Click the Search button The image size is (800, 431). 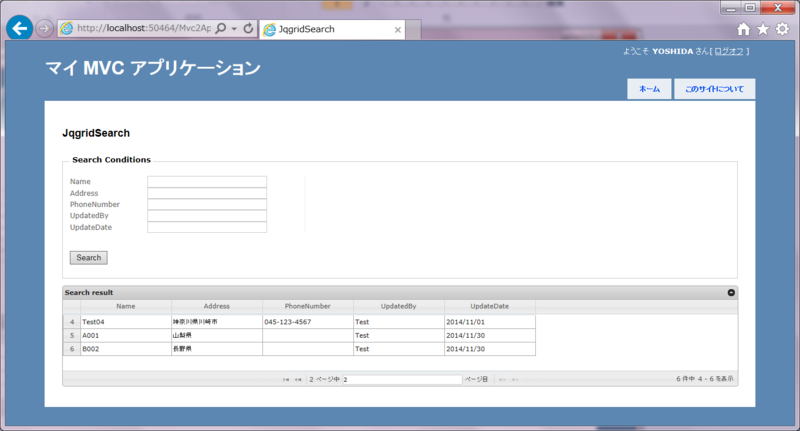tap(88, 258)
